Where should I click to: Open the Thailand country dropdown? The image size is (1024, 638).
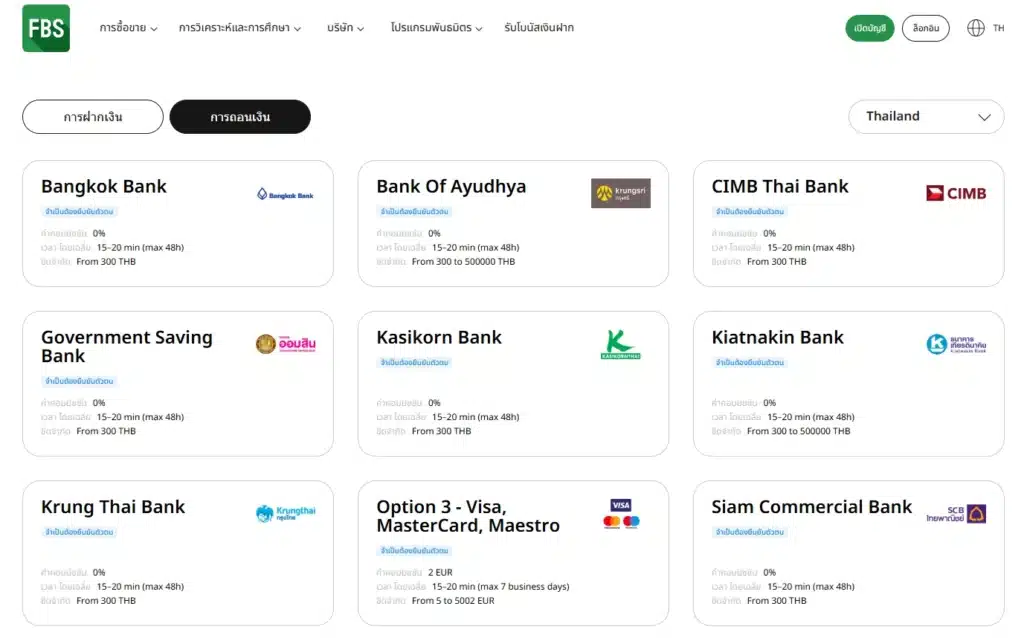tap(926, 116)
